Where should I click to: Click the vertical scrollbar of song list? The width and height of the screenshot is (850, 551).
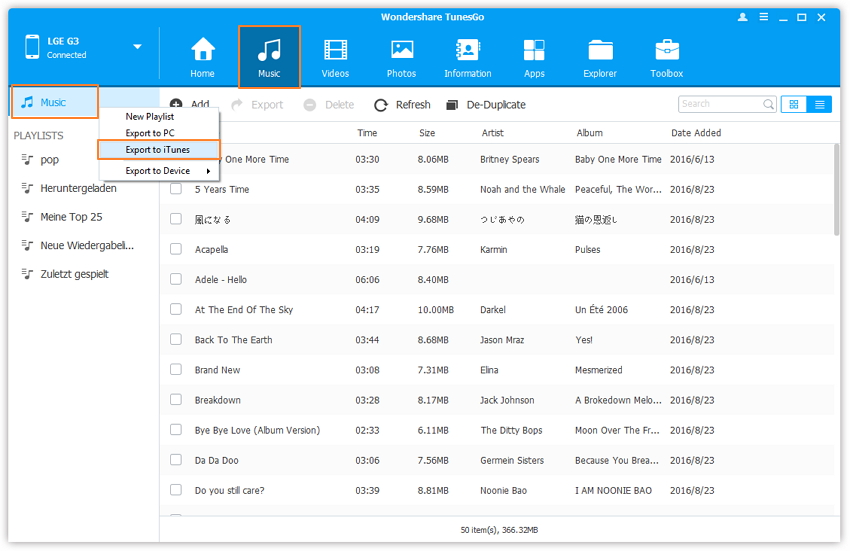click(x=836, y=190)
